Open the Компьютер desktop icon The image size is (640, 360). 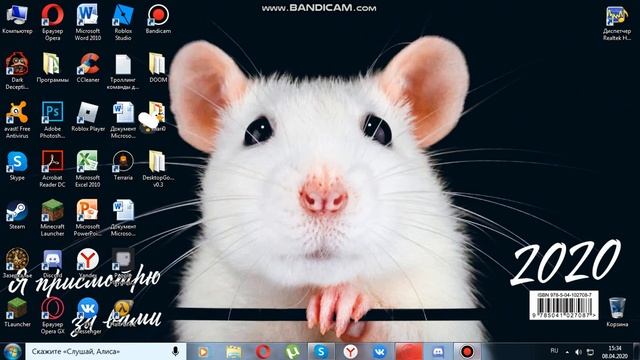pos(17,20)
